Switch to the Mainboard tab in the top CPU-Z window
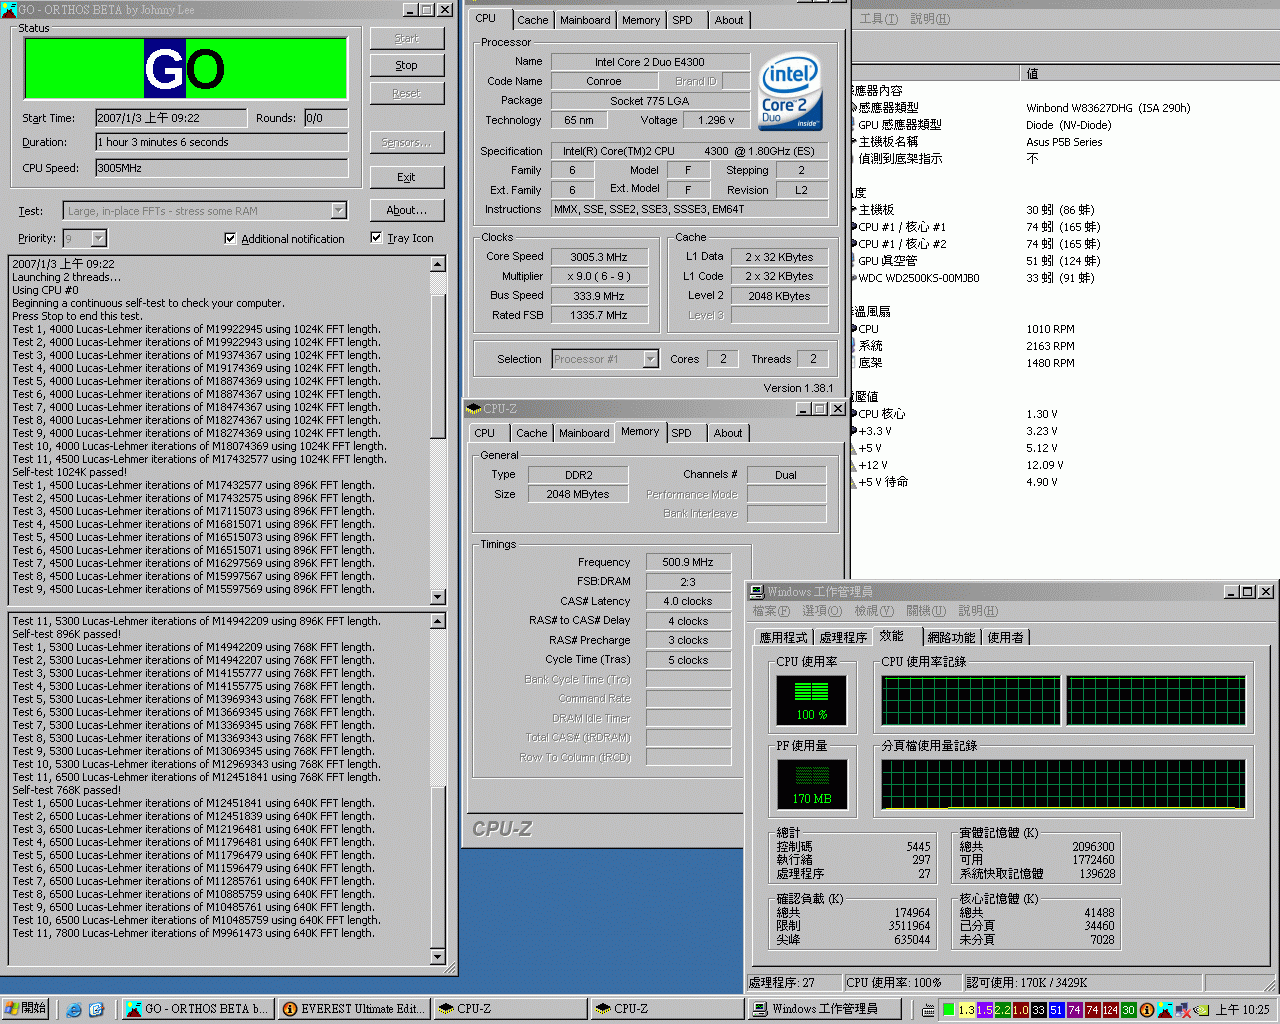Screen dimensions: 1280x1024 tap(585, 20)
